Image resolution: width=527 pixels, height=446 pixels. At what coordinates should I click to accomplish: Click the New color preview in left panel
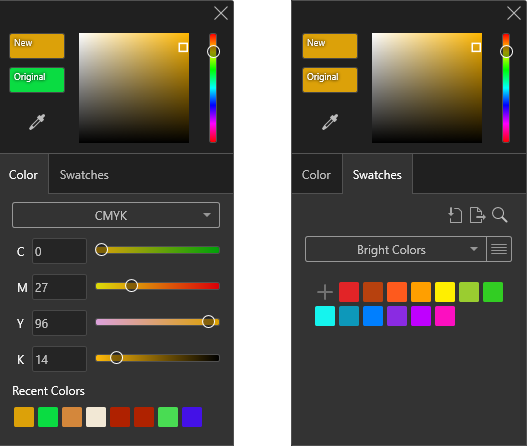[x=37, y=46]
